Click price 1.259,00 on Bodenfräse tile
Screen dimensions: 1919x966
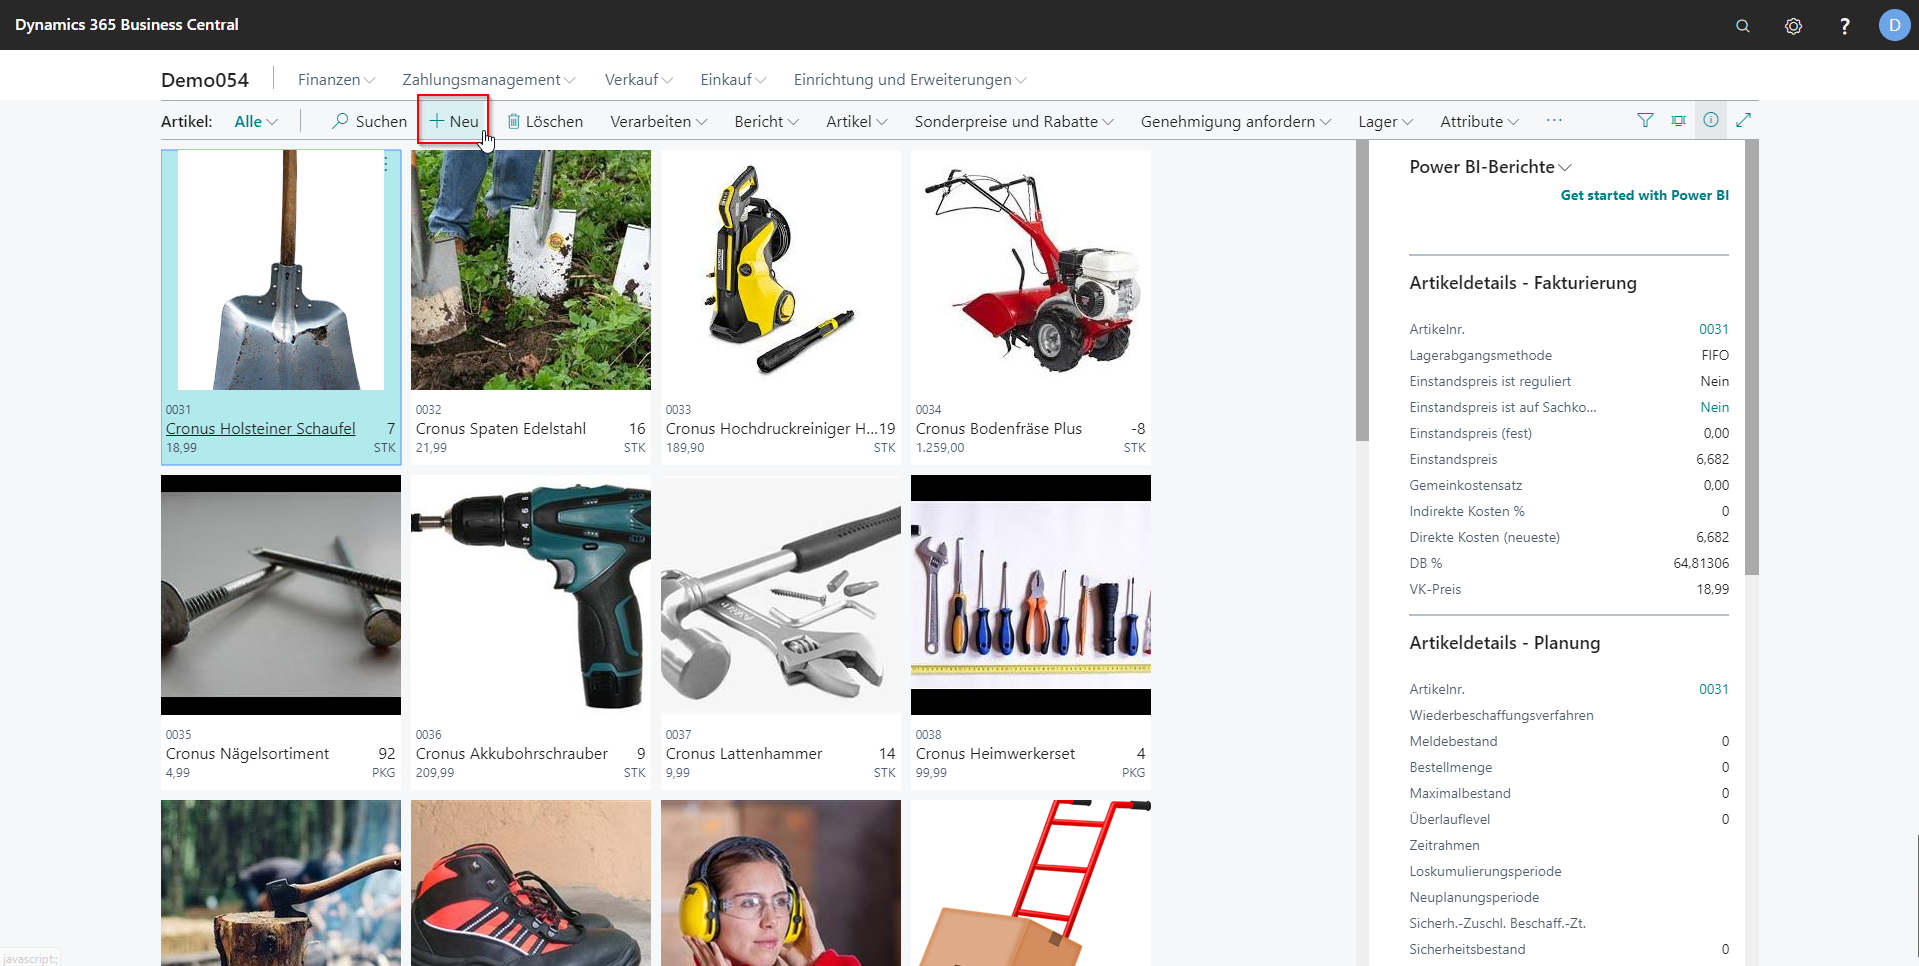(x=940, y=448)
